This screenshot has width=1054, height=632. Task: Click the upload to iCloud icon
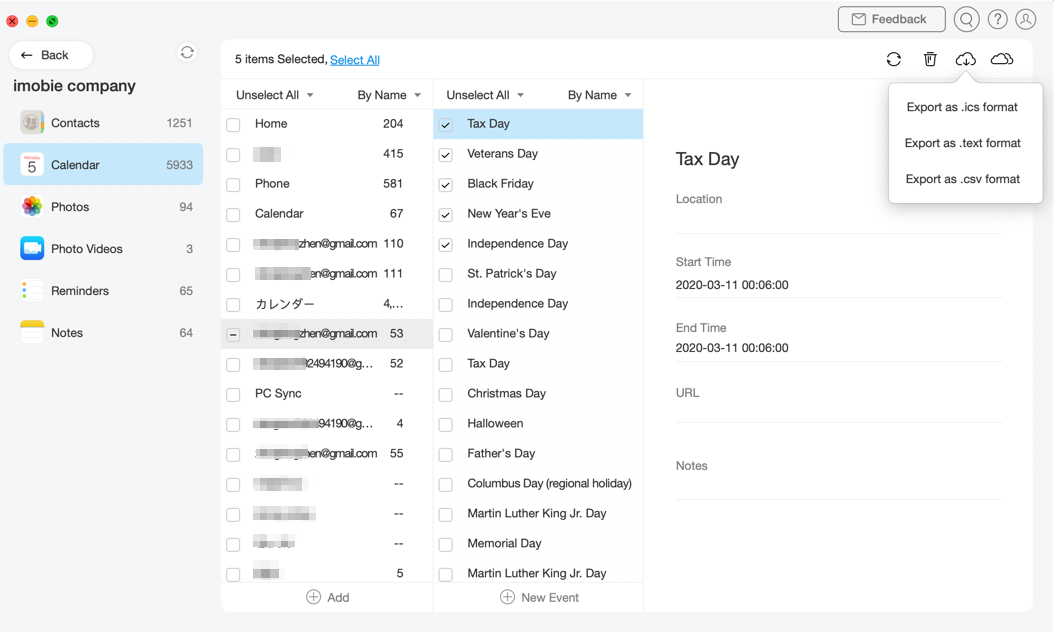[1002, 59]
